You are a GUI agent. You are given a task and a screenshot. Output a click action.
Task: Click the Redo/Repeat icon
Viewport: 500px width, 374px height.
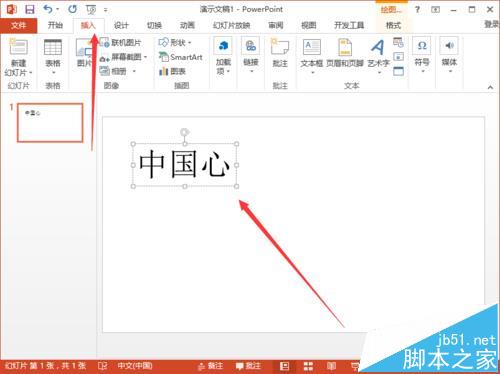coord(72,9)
